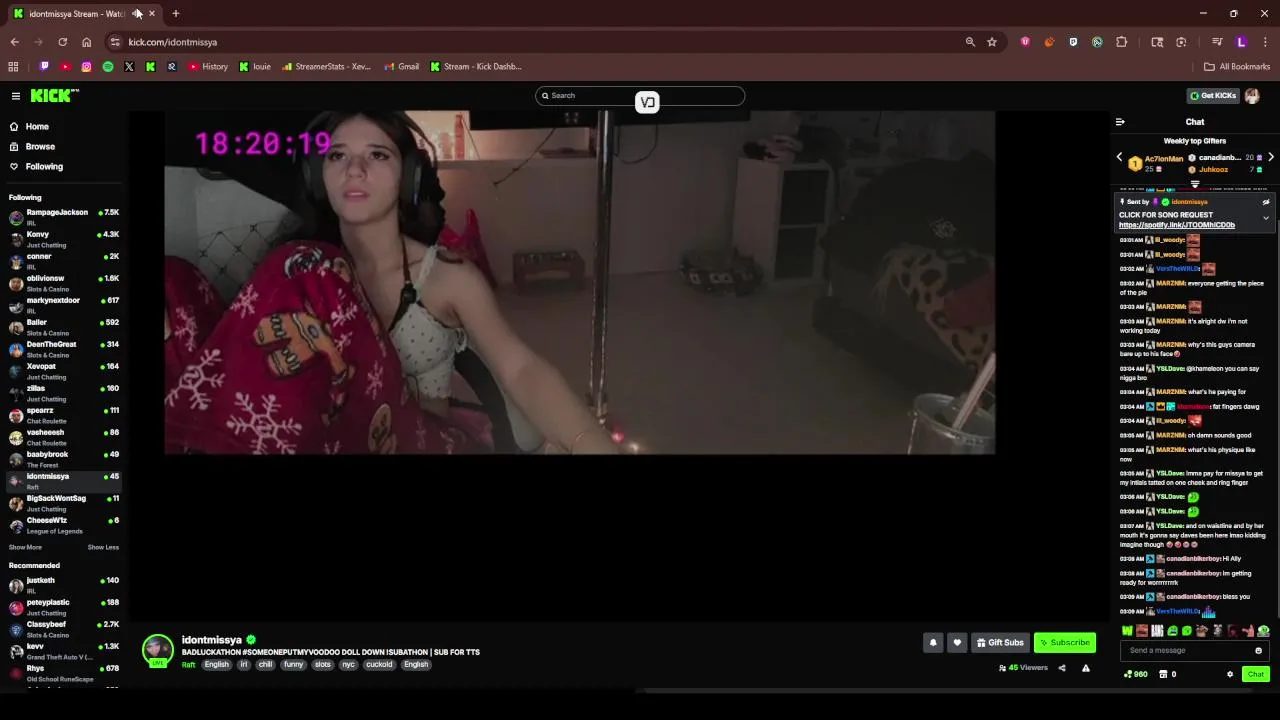Show next weekly top gifters
Screen dimensions: 1280x720
pyautogui.click(x=1271, y=157)
